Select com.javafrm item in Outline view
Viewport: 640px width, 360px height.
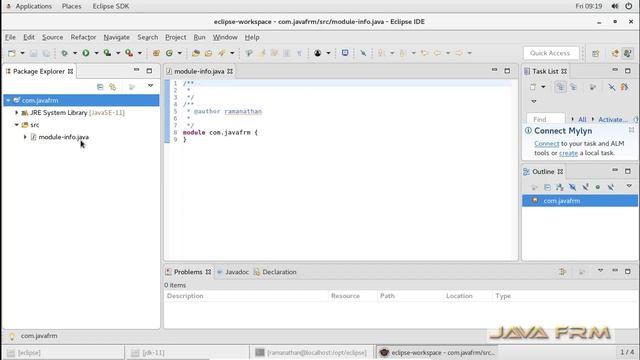pos(580,200)
